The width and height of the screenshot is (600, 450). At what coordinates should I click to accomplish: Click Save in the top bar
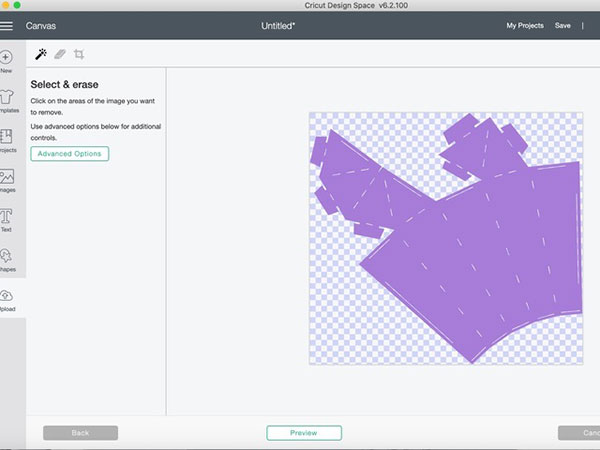click(x=563, y=25)
